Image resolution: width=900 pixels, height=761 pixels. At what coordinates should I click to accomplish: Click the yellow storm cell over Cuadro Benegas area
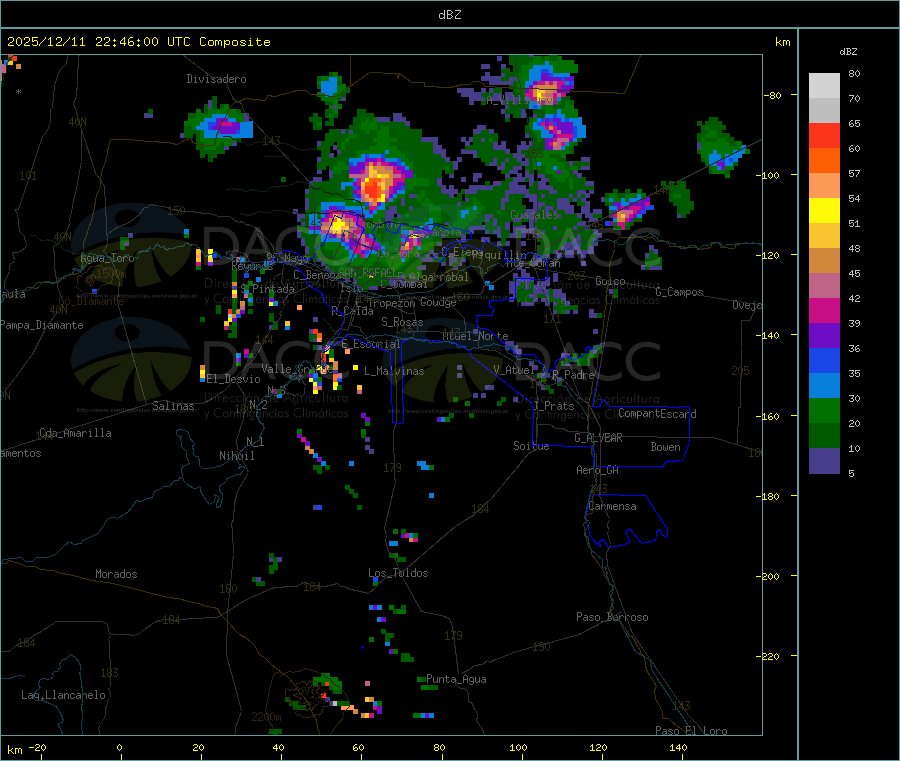pos(337,224)
